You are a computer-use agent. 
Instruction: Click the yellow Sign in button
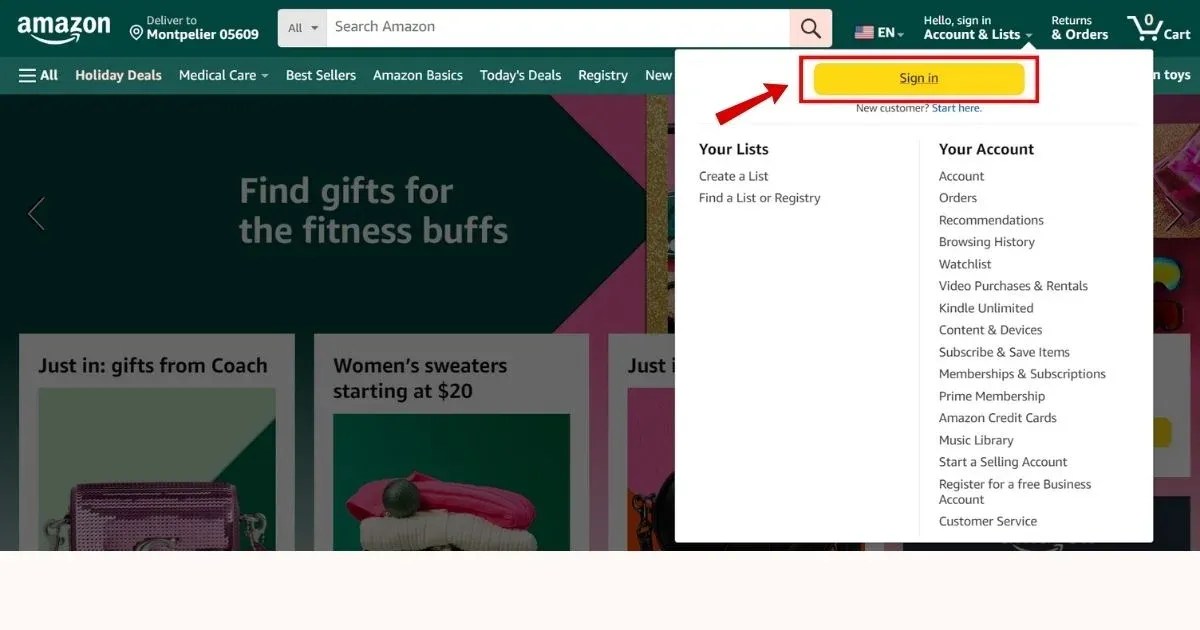tap(918, 78)
